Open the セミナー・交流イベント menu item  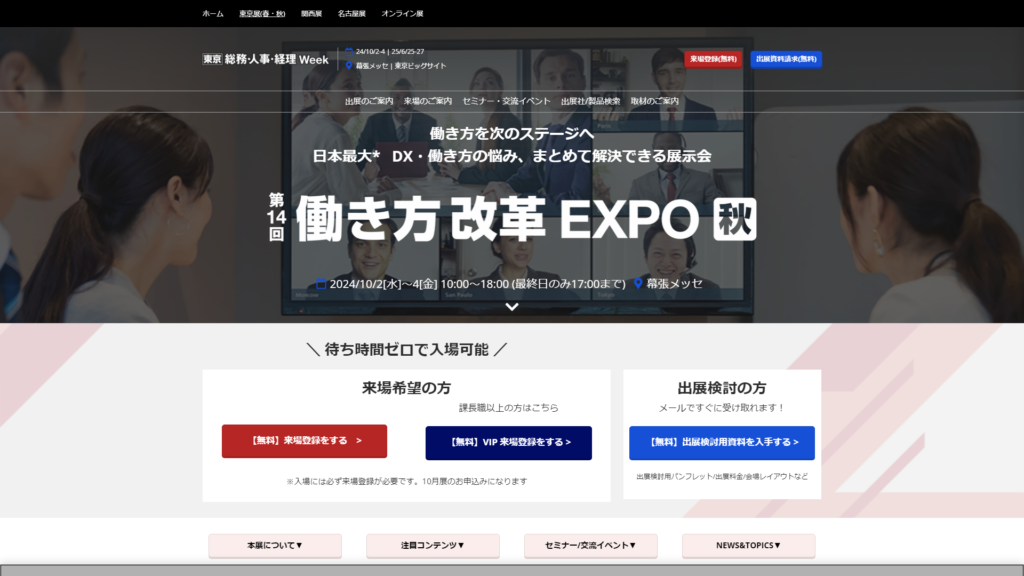(x=506, y=101)
